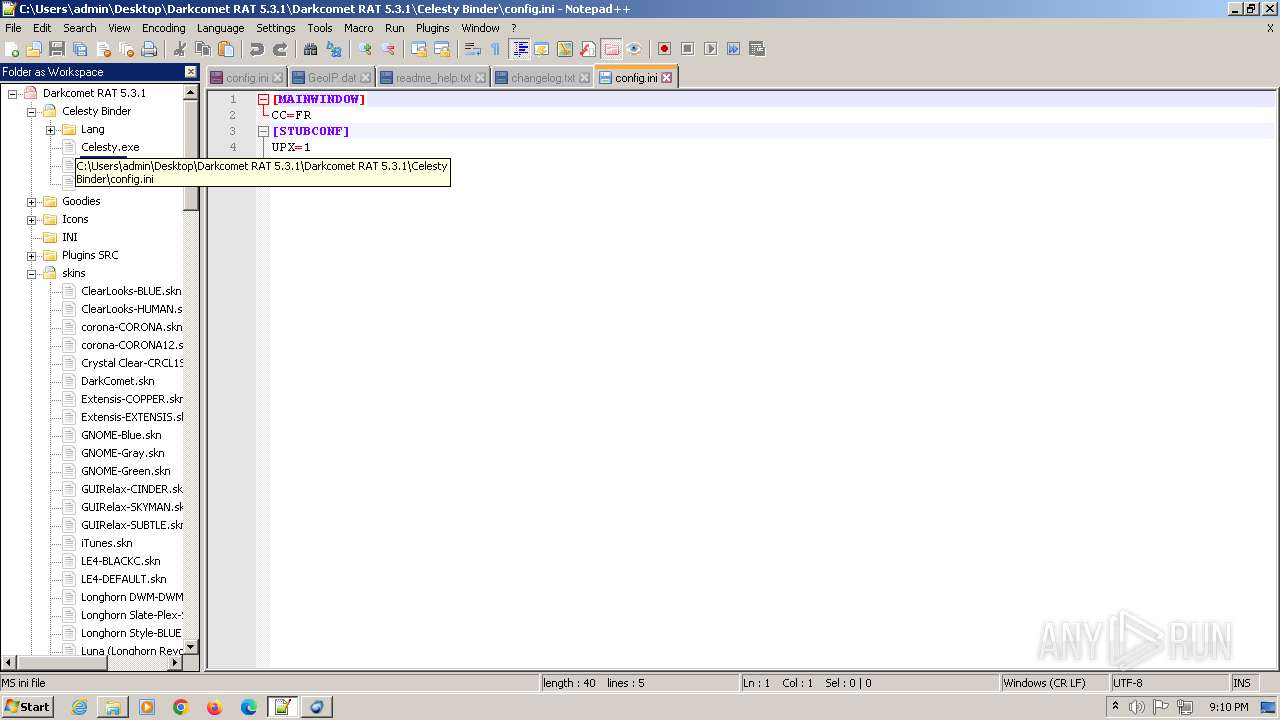Click the Redo toolbar icon
Screen dimensions: 1280x720
pyautogui.click(x=280, y=49)
